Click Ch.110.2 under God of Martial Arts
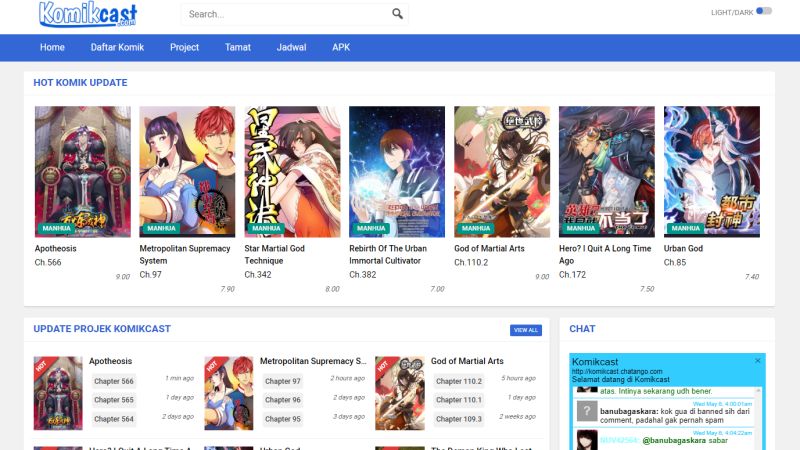This screenshot has width=800, height=450. (x=471, y=262)
